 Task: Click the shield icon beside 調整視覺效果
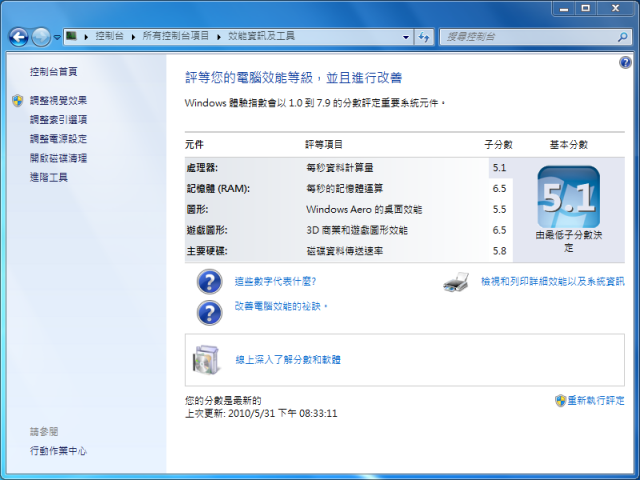pyautogui.click(x=18, y=100)
